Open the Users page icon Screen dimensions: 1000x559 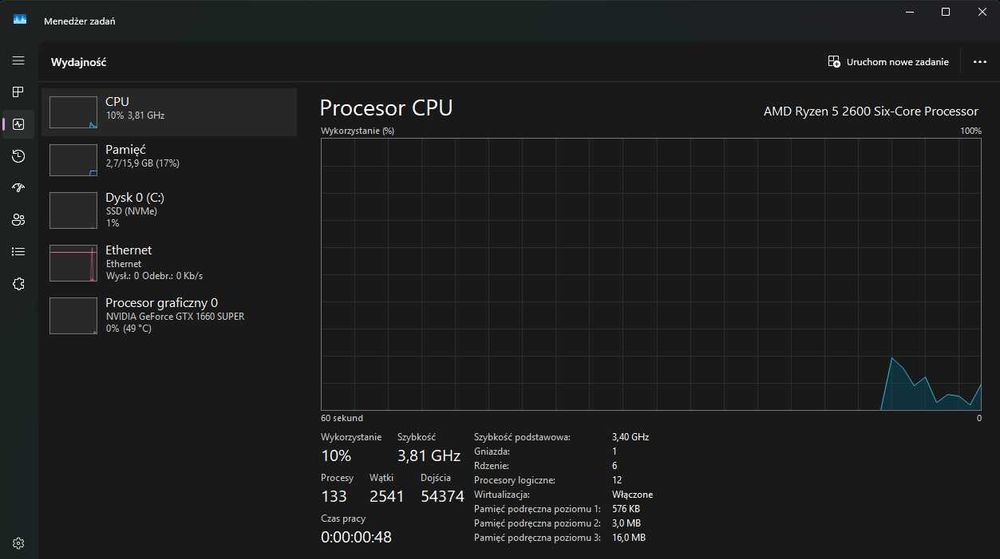click(18, 220)
